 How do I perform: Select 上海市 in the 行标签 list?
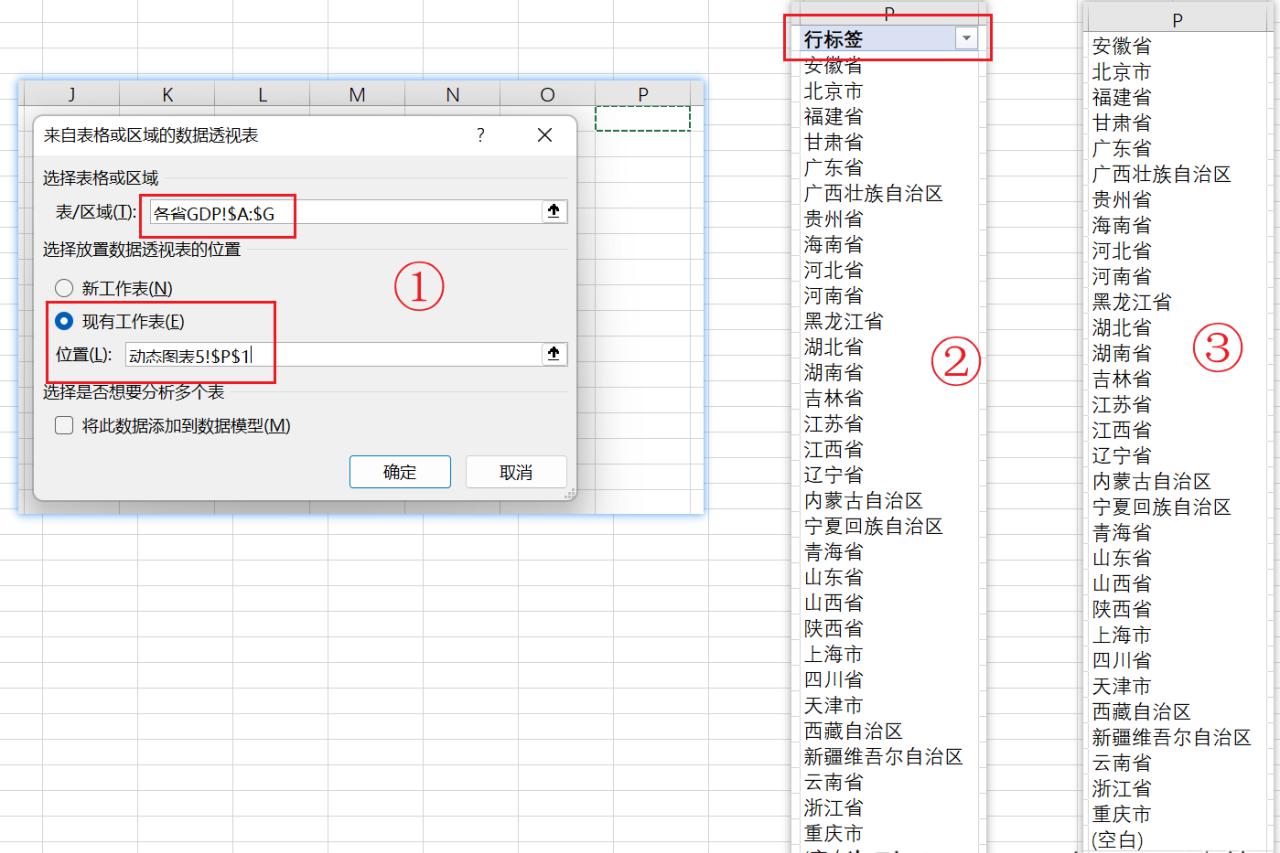tap(833, 654)
